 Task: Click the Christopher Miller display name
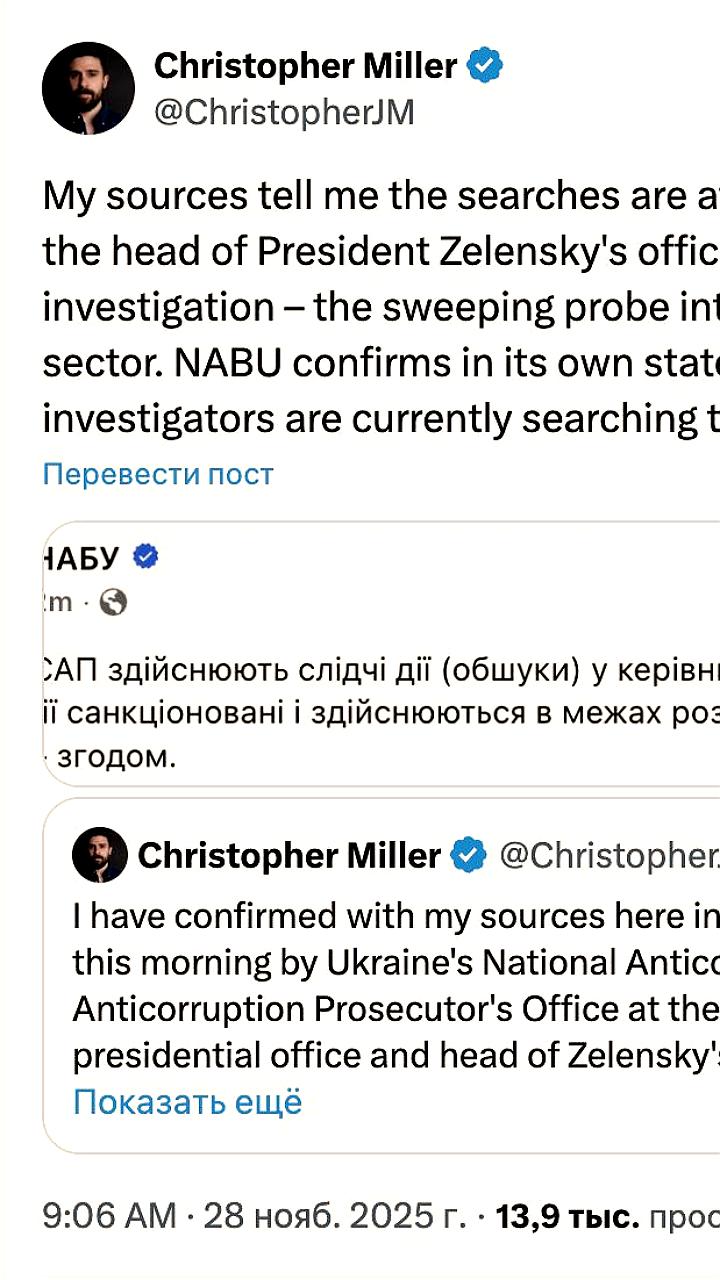(x=305, y=67)
